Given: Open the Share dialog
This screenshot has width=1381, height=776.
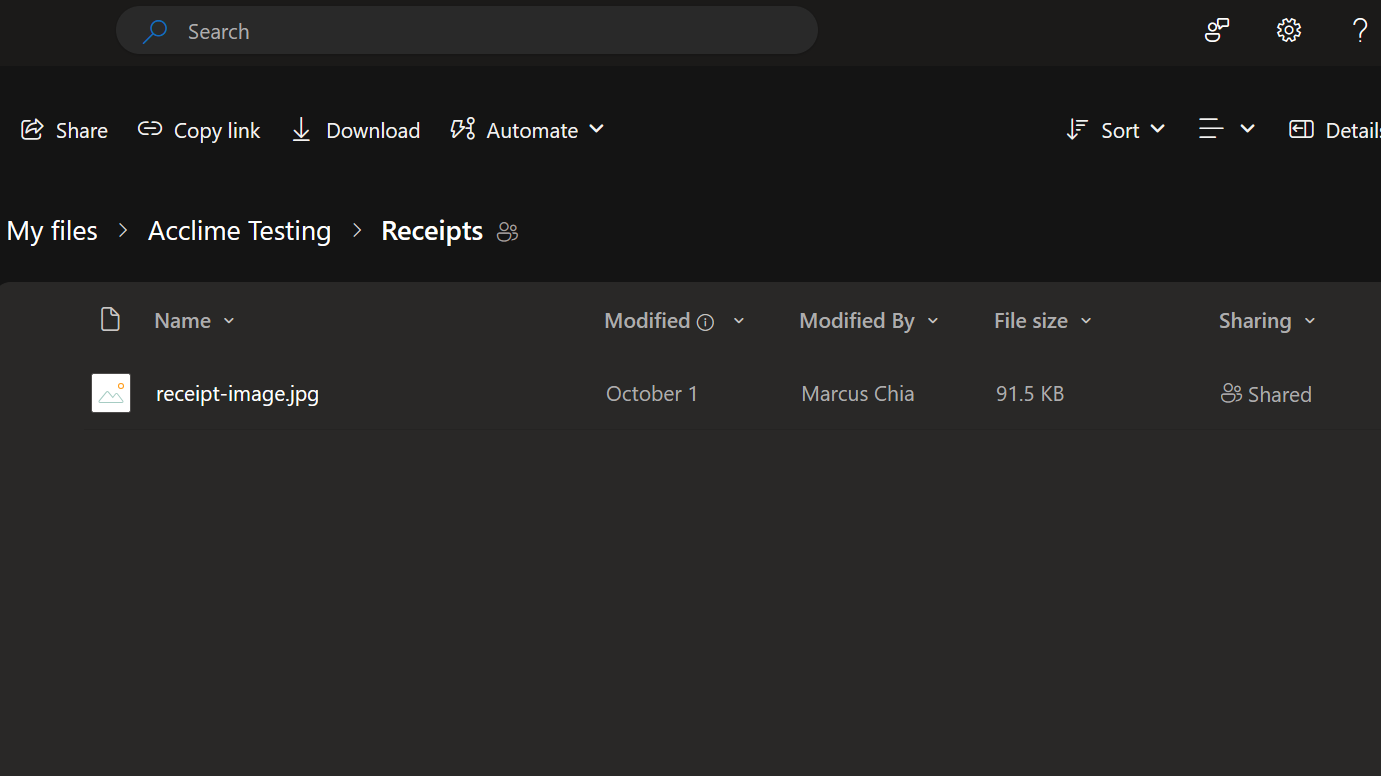Looking at the screenshot, I should (63, 130).
